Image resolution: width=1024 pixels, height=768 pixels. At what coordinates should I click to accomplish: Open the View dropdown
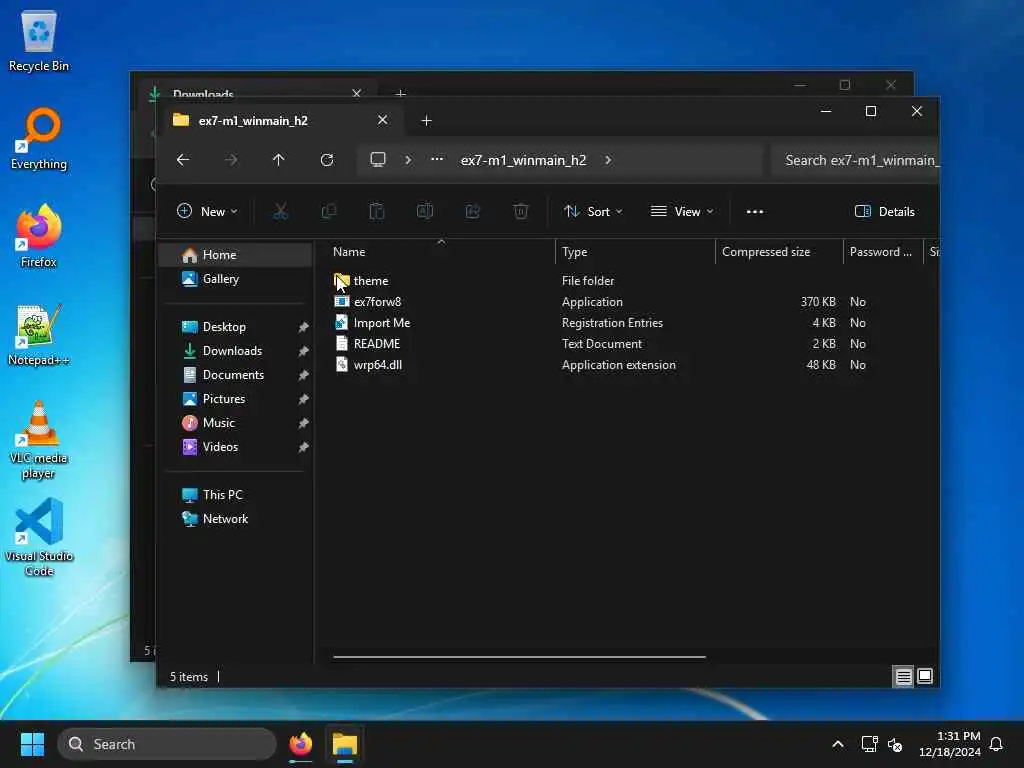click(x=682, y=212)
